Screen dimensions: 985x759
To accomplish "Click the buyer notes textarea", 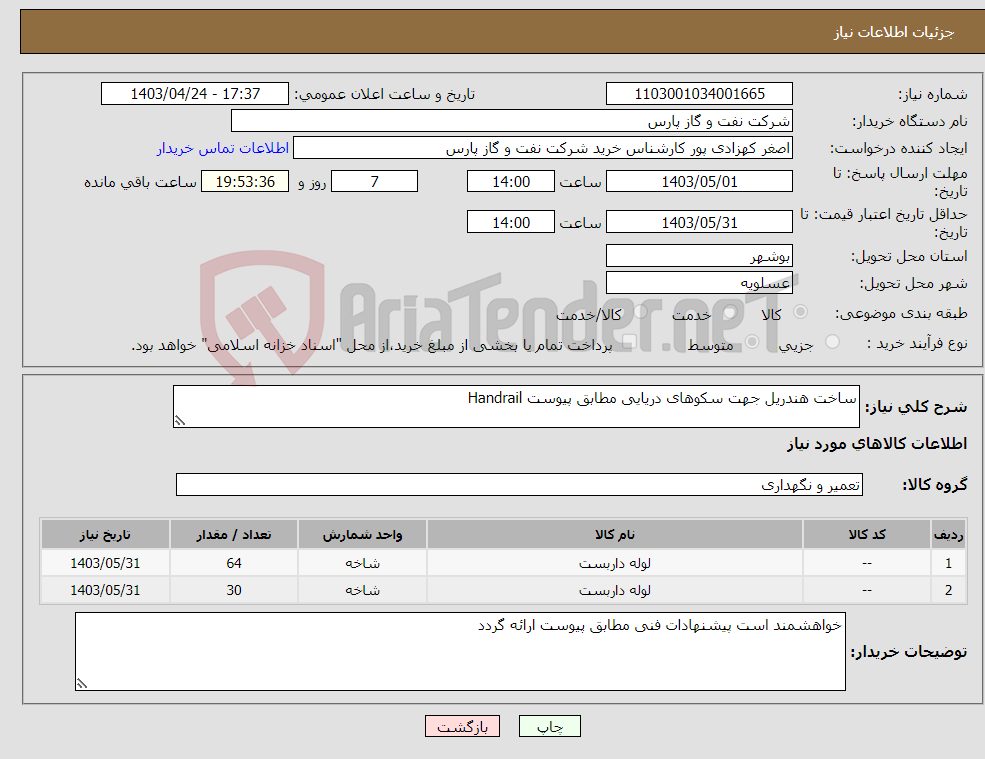I will click(x=460, y=652).
